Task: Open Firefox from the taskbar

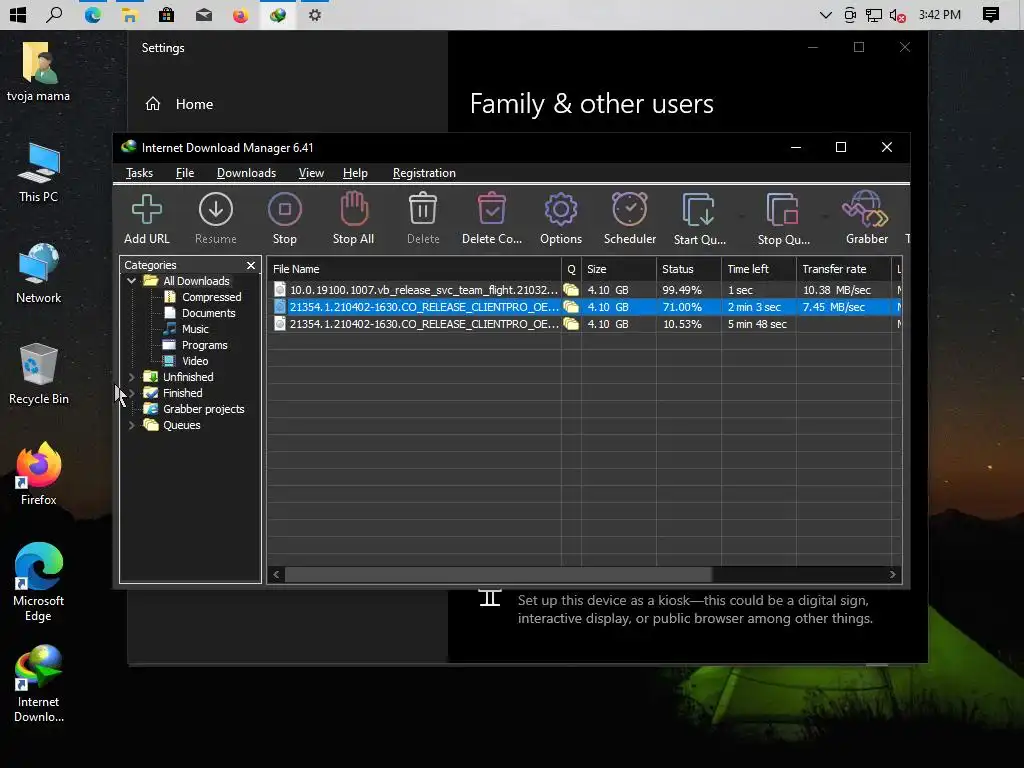Action: pos(240,14)
